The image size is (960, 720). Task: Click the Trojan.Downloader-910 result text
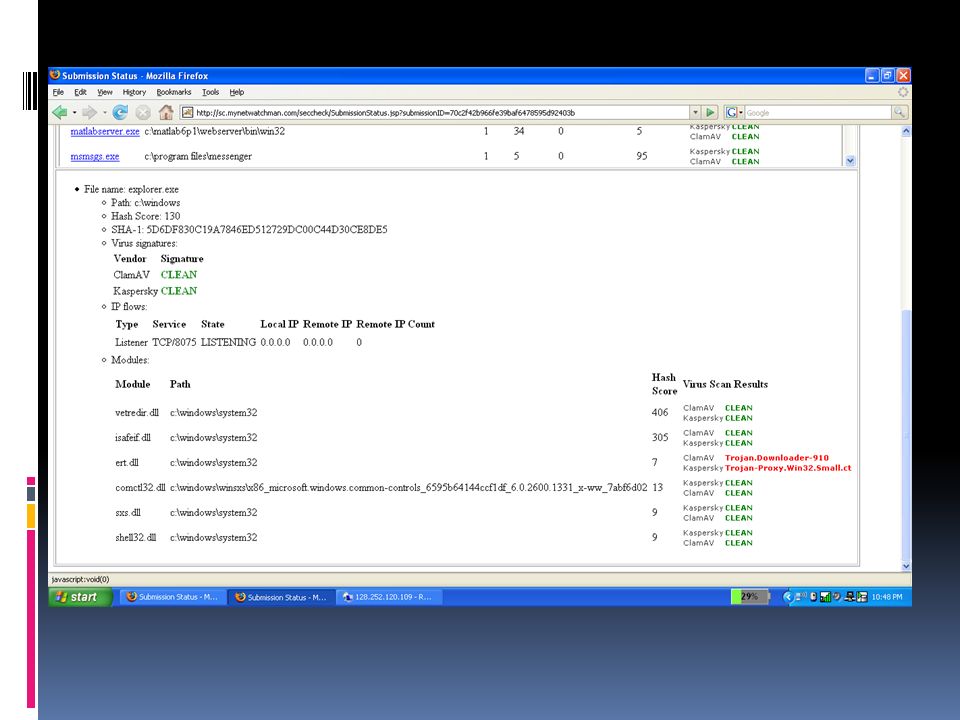[776, 458]
